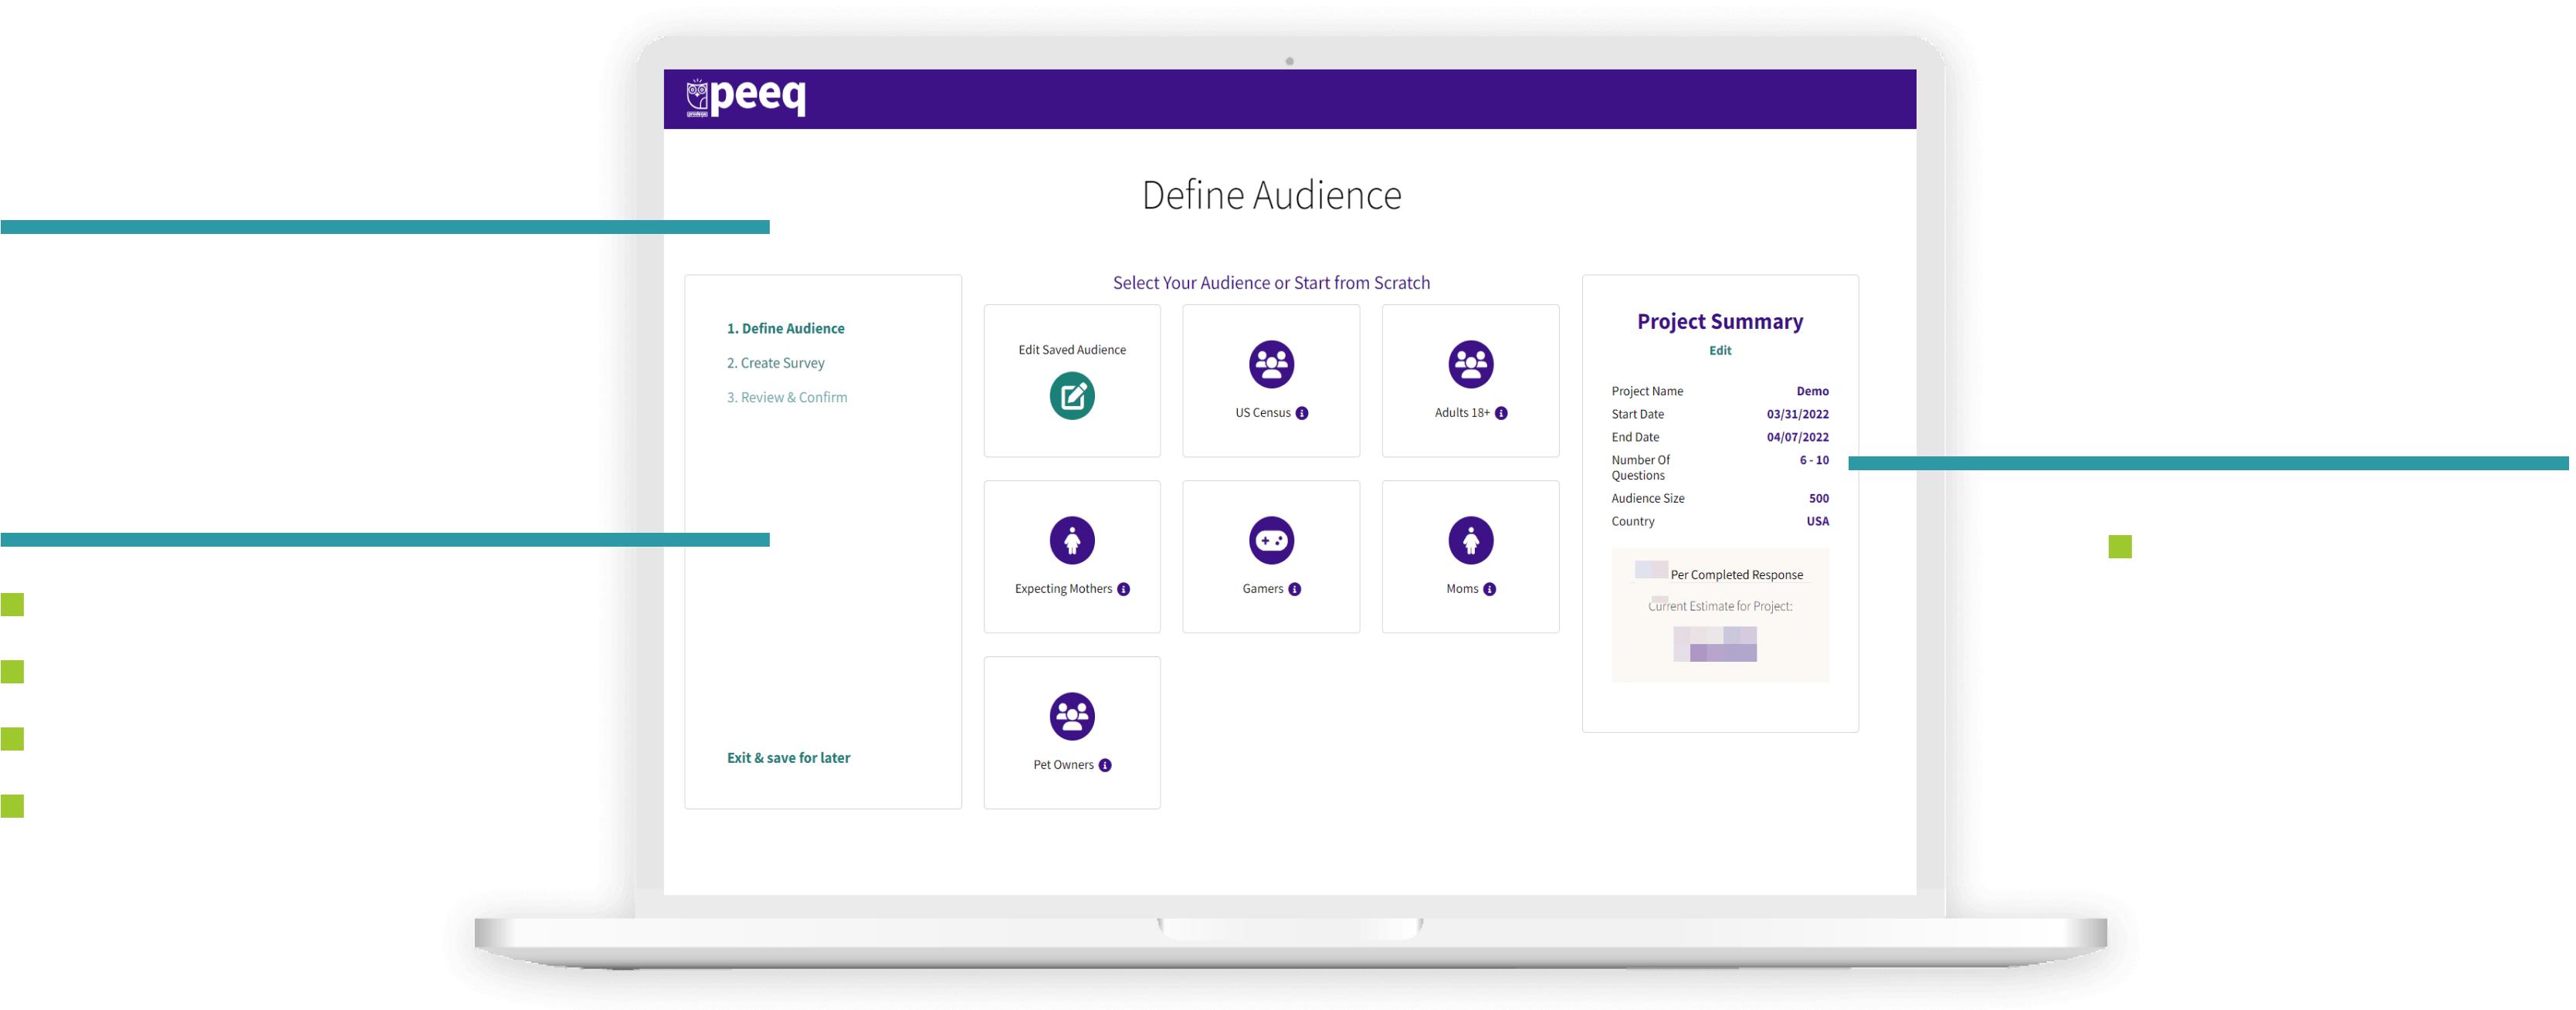Show info for Pet Owners audience
The height and width of the screenshot is (1010, 2576).
1104,765
